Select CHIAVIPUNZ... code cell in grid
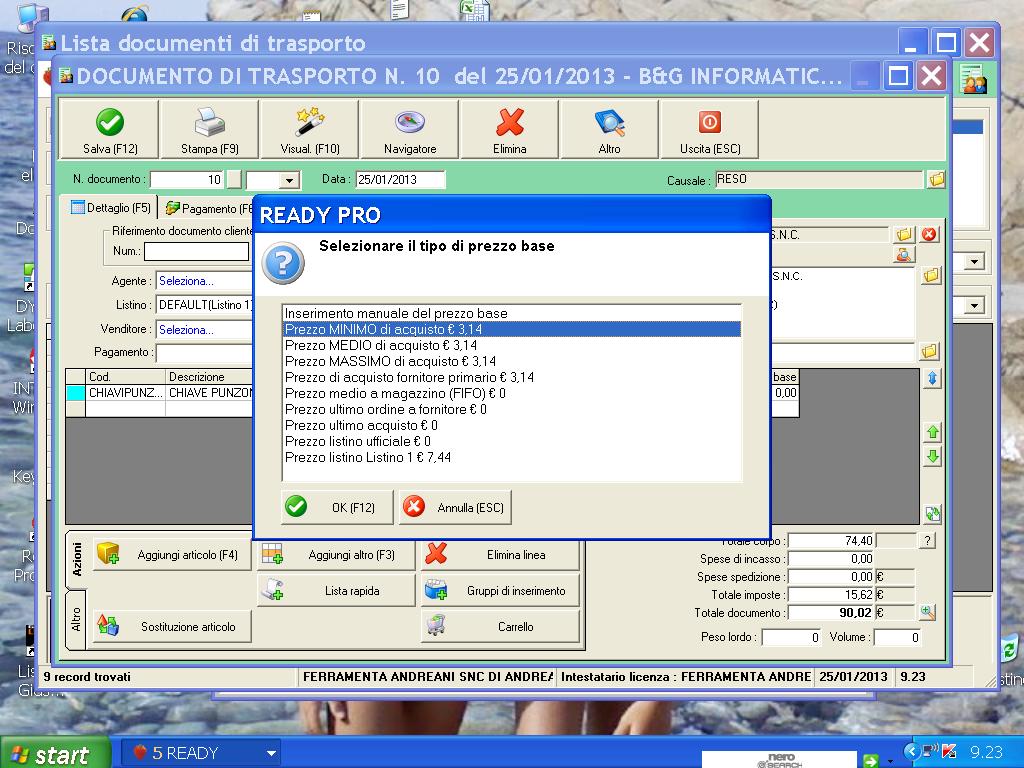This screenshot has width=1024, height=768. (x=125, y=392)
